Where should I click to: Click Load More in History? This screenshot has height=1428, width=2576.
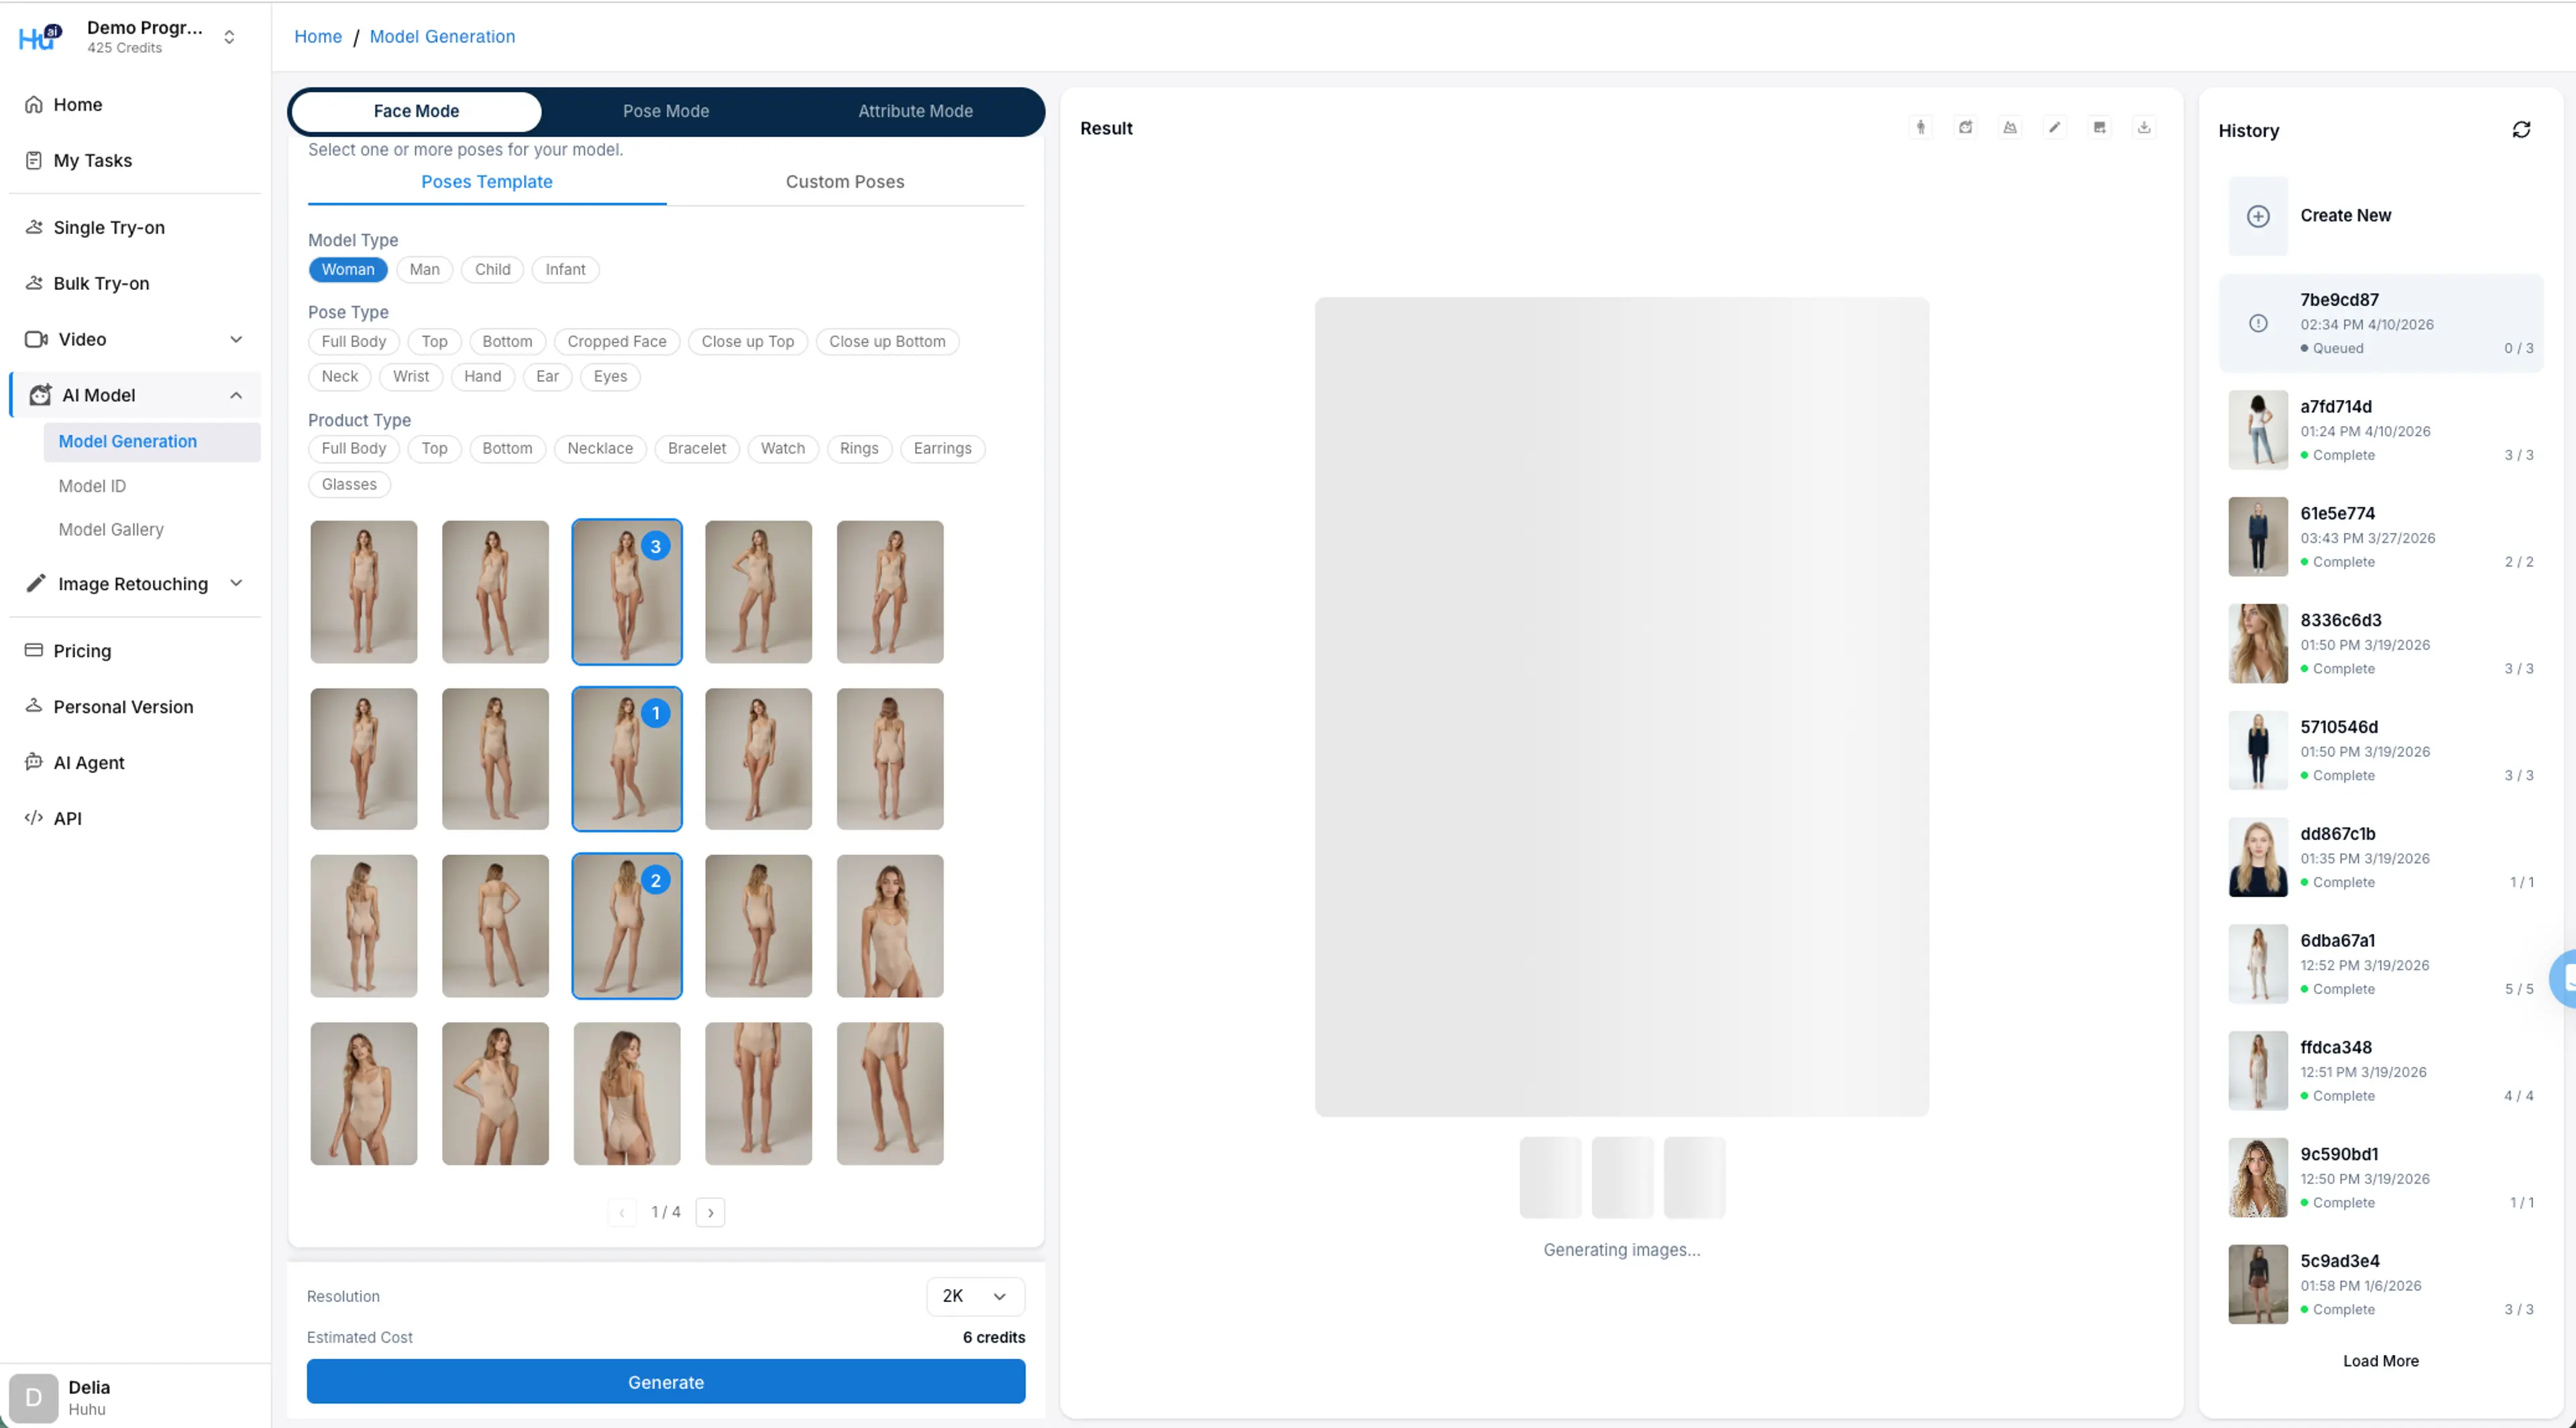(x=2380, y=1361)
